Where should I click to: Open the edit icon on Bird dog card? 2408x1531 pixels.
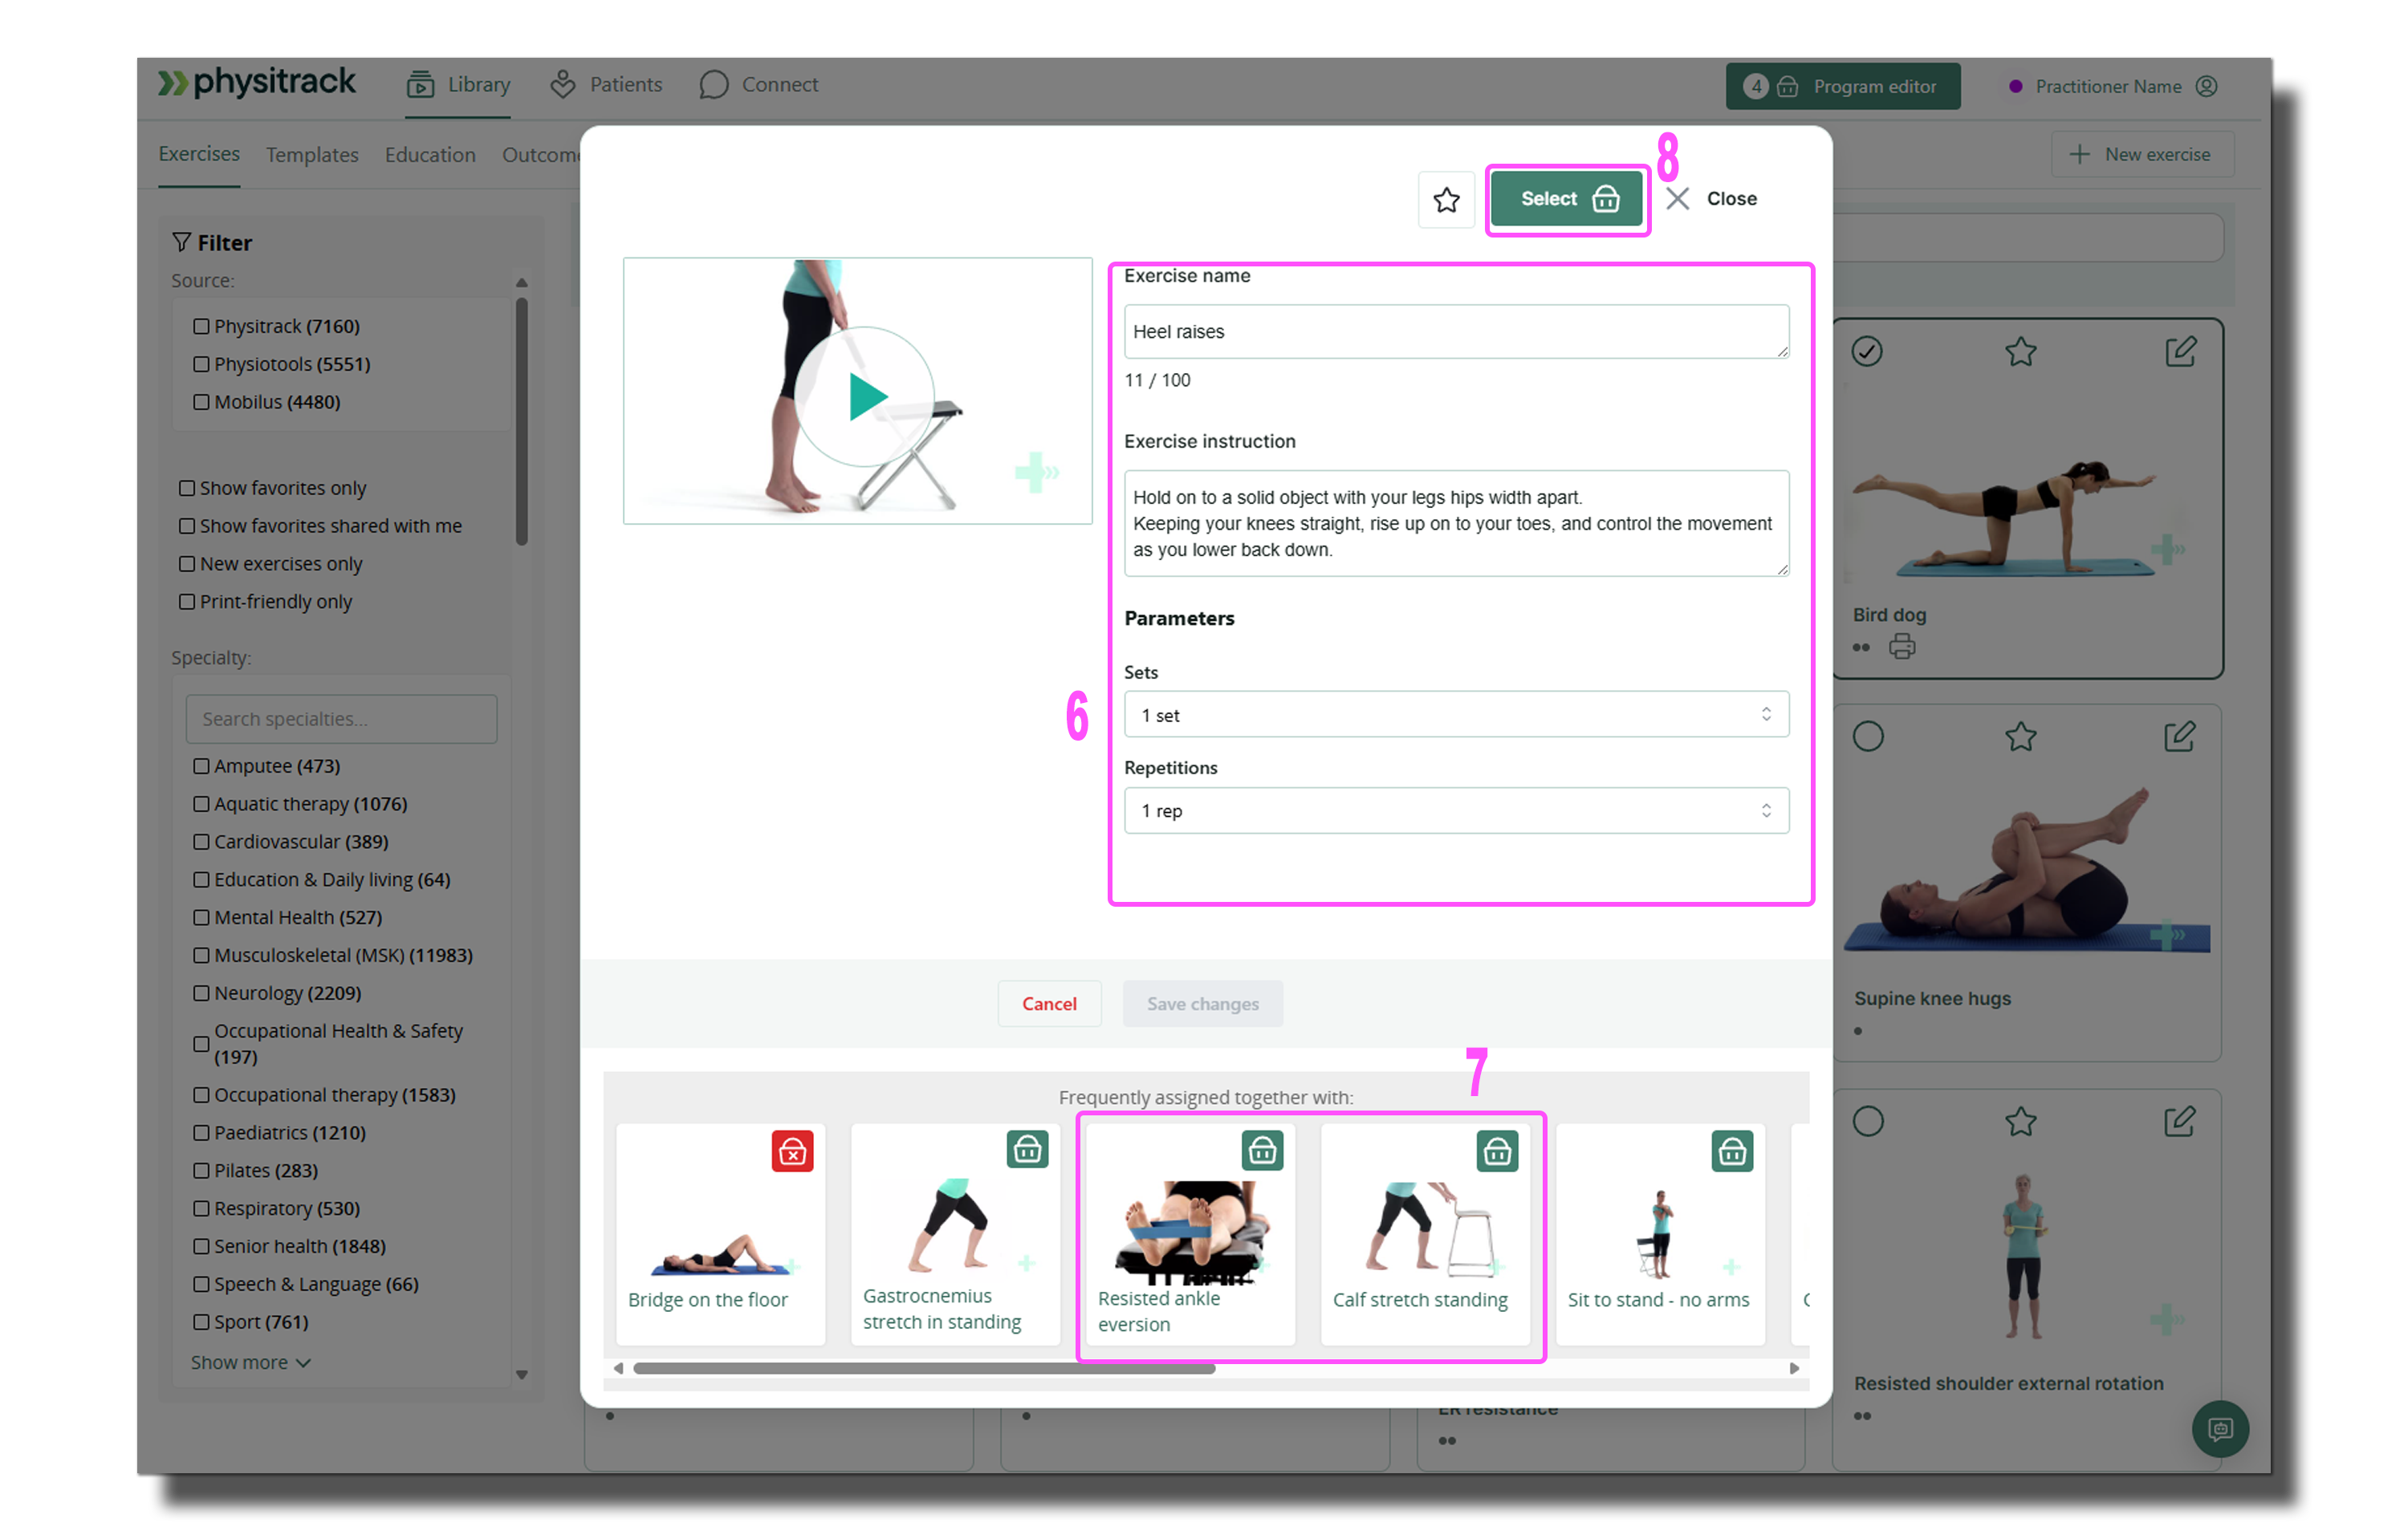pos(2180,351)
